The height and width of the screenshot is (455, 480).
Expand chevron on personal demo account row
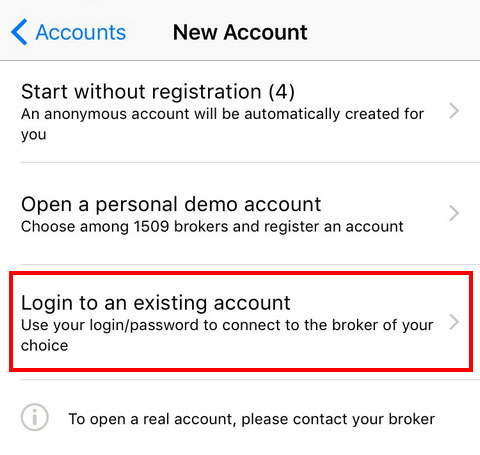tap(454, 213)
